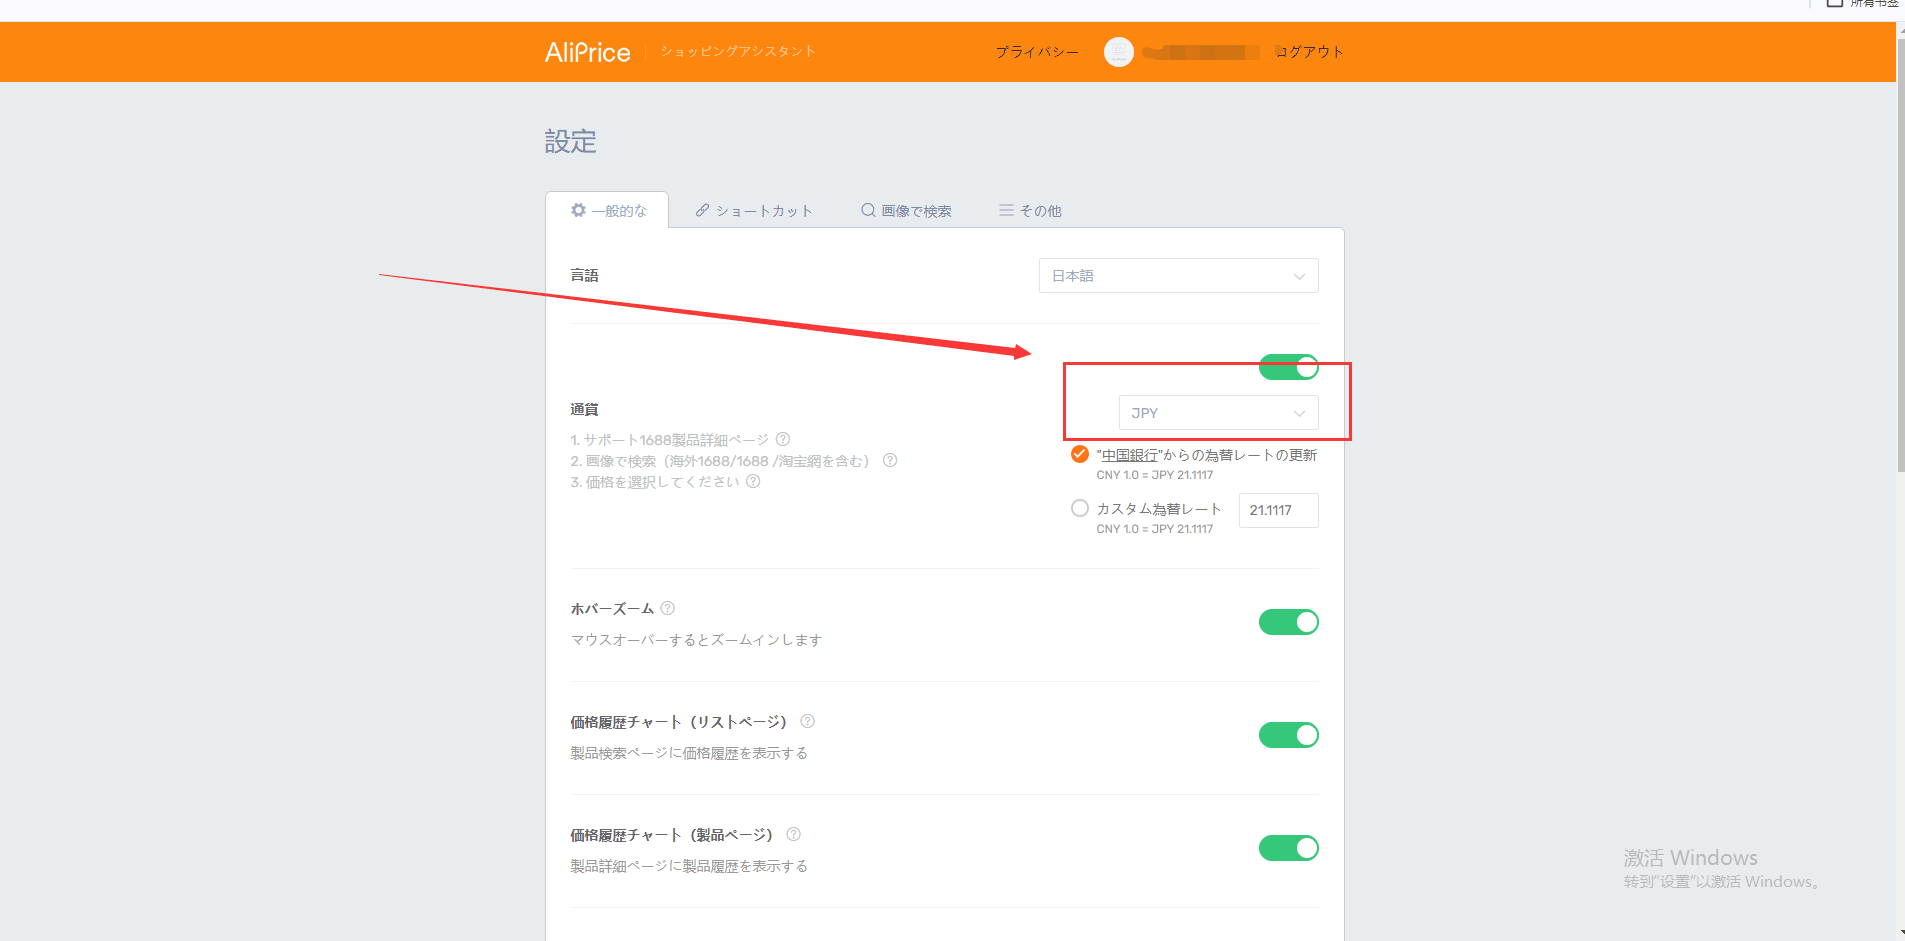
Task: Click rate text under カスタム為替レート option
Action: point(1154,529)
